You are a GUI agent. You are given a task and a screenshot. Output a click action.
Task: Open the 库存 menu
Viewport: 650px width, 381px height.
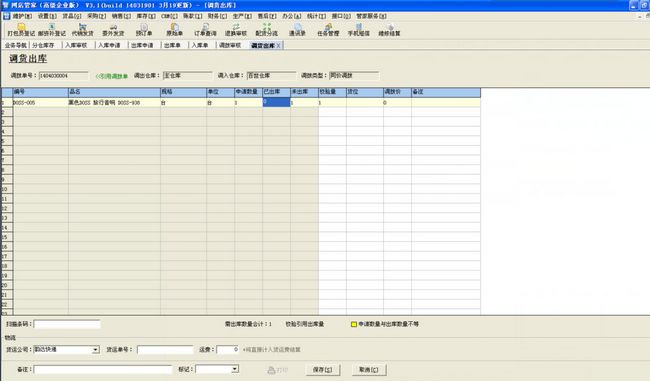point(146,16)
